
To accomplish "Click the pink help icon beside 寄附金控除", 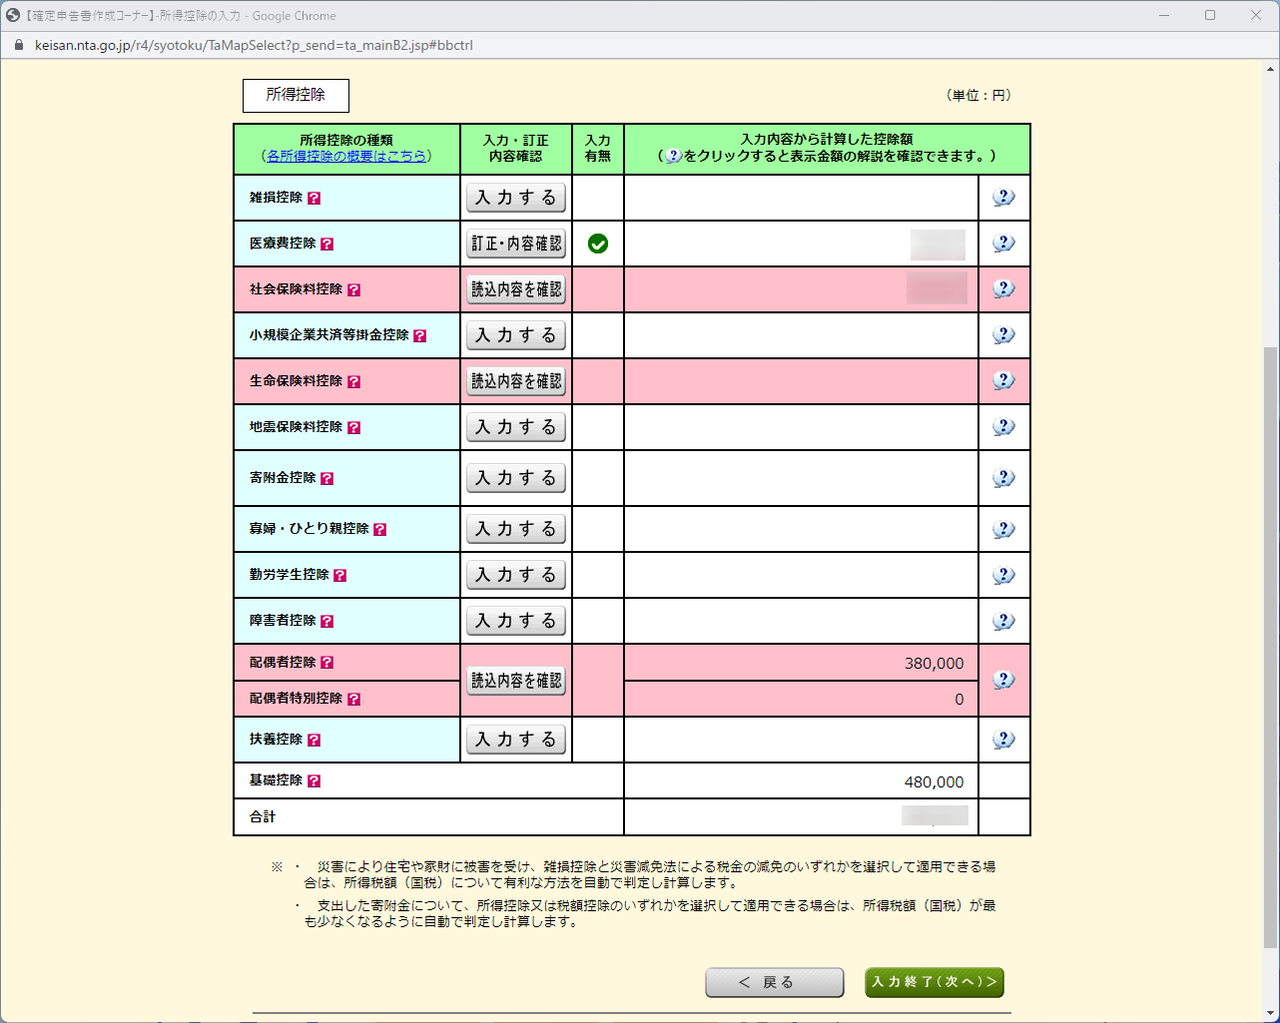I will (x=327, y=479).
